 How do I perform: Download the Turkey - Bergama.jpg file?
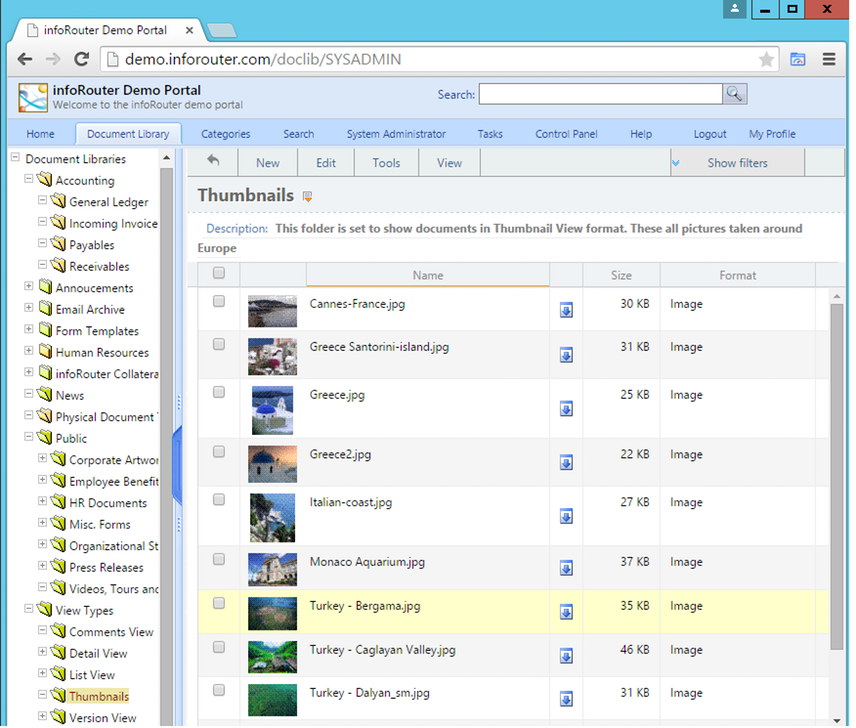pos(566,615)
